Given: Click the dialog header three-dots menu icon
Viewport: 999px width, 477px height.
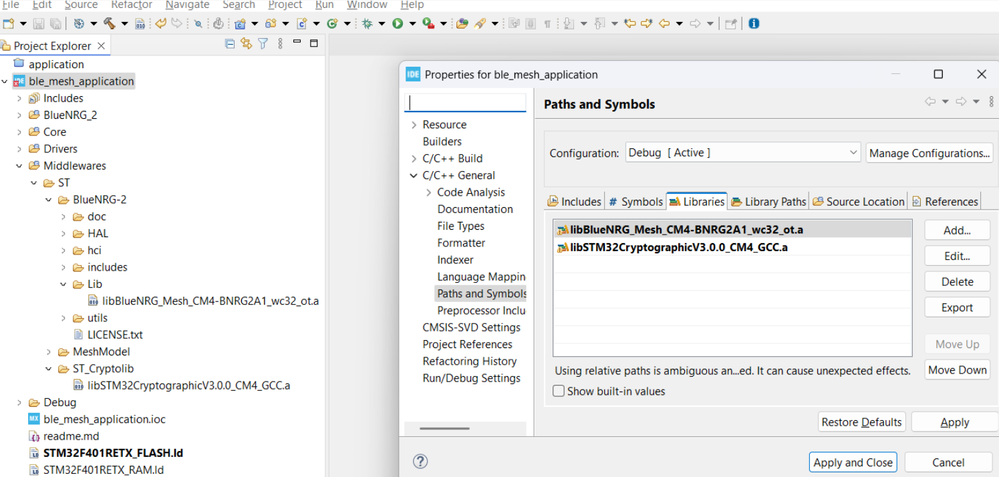Looking at the screenshot, I should (x=991, y=102).
